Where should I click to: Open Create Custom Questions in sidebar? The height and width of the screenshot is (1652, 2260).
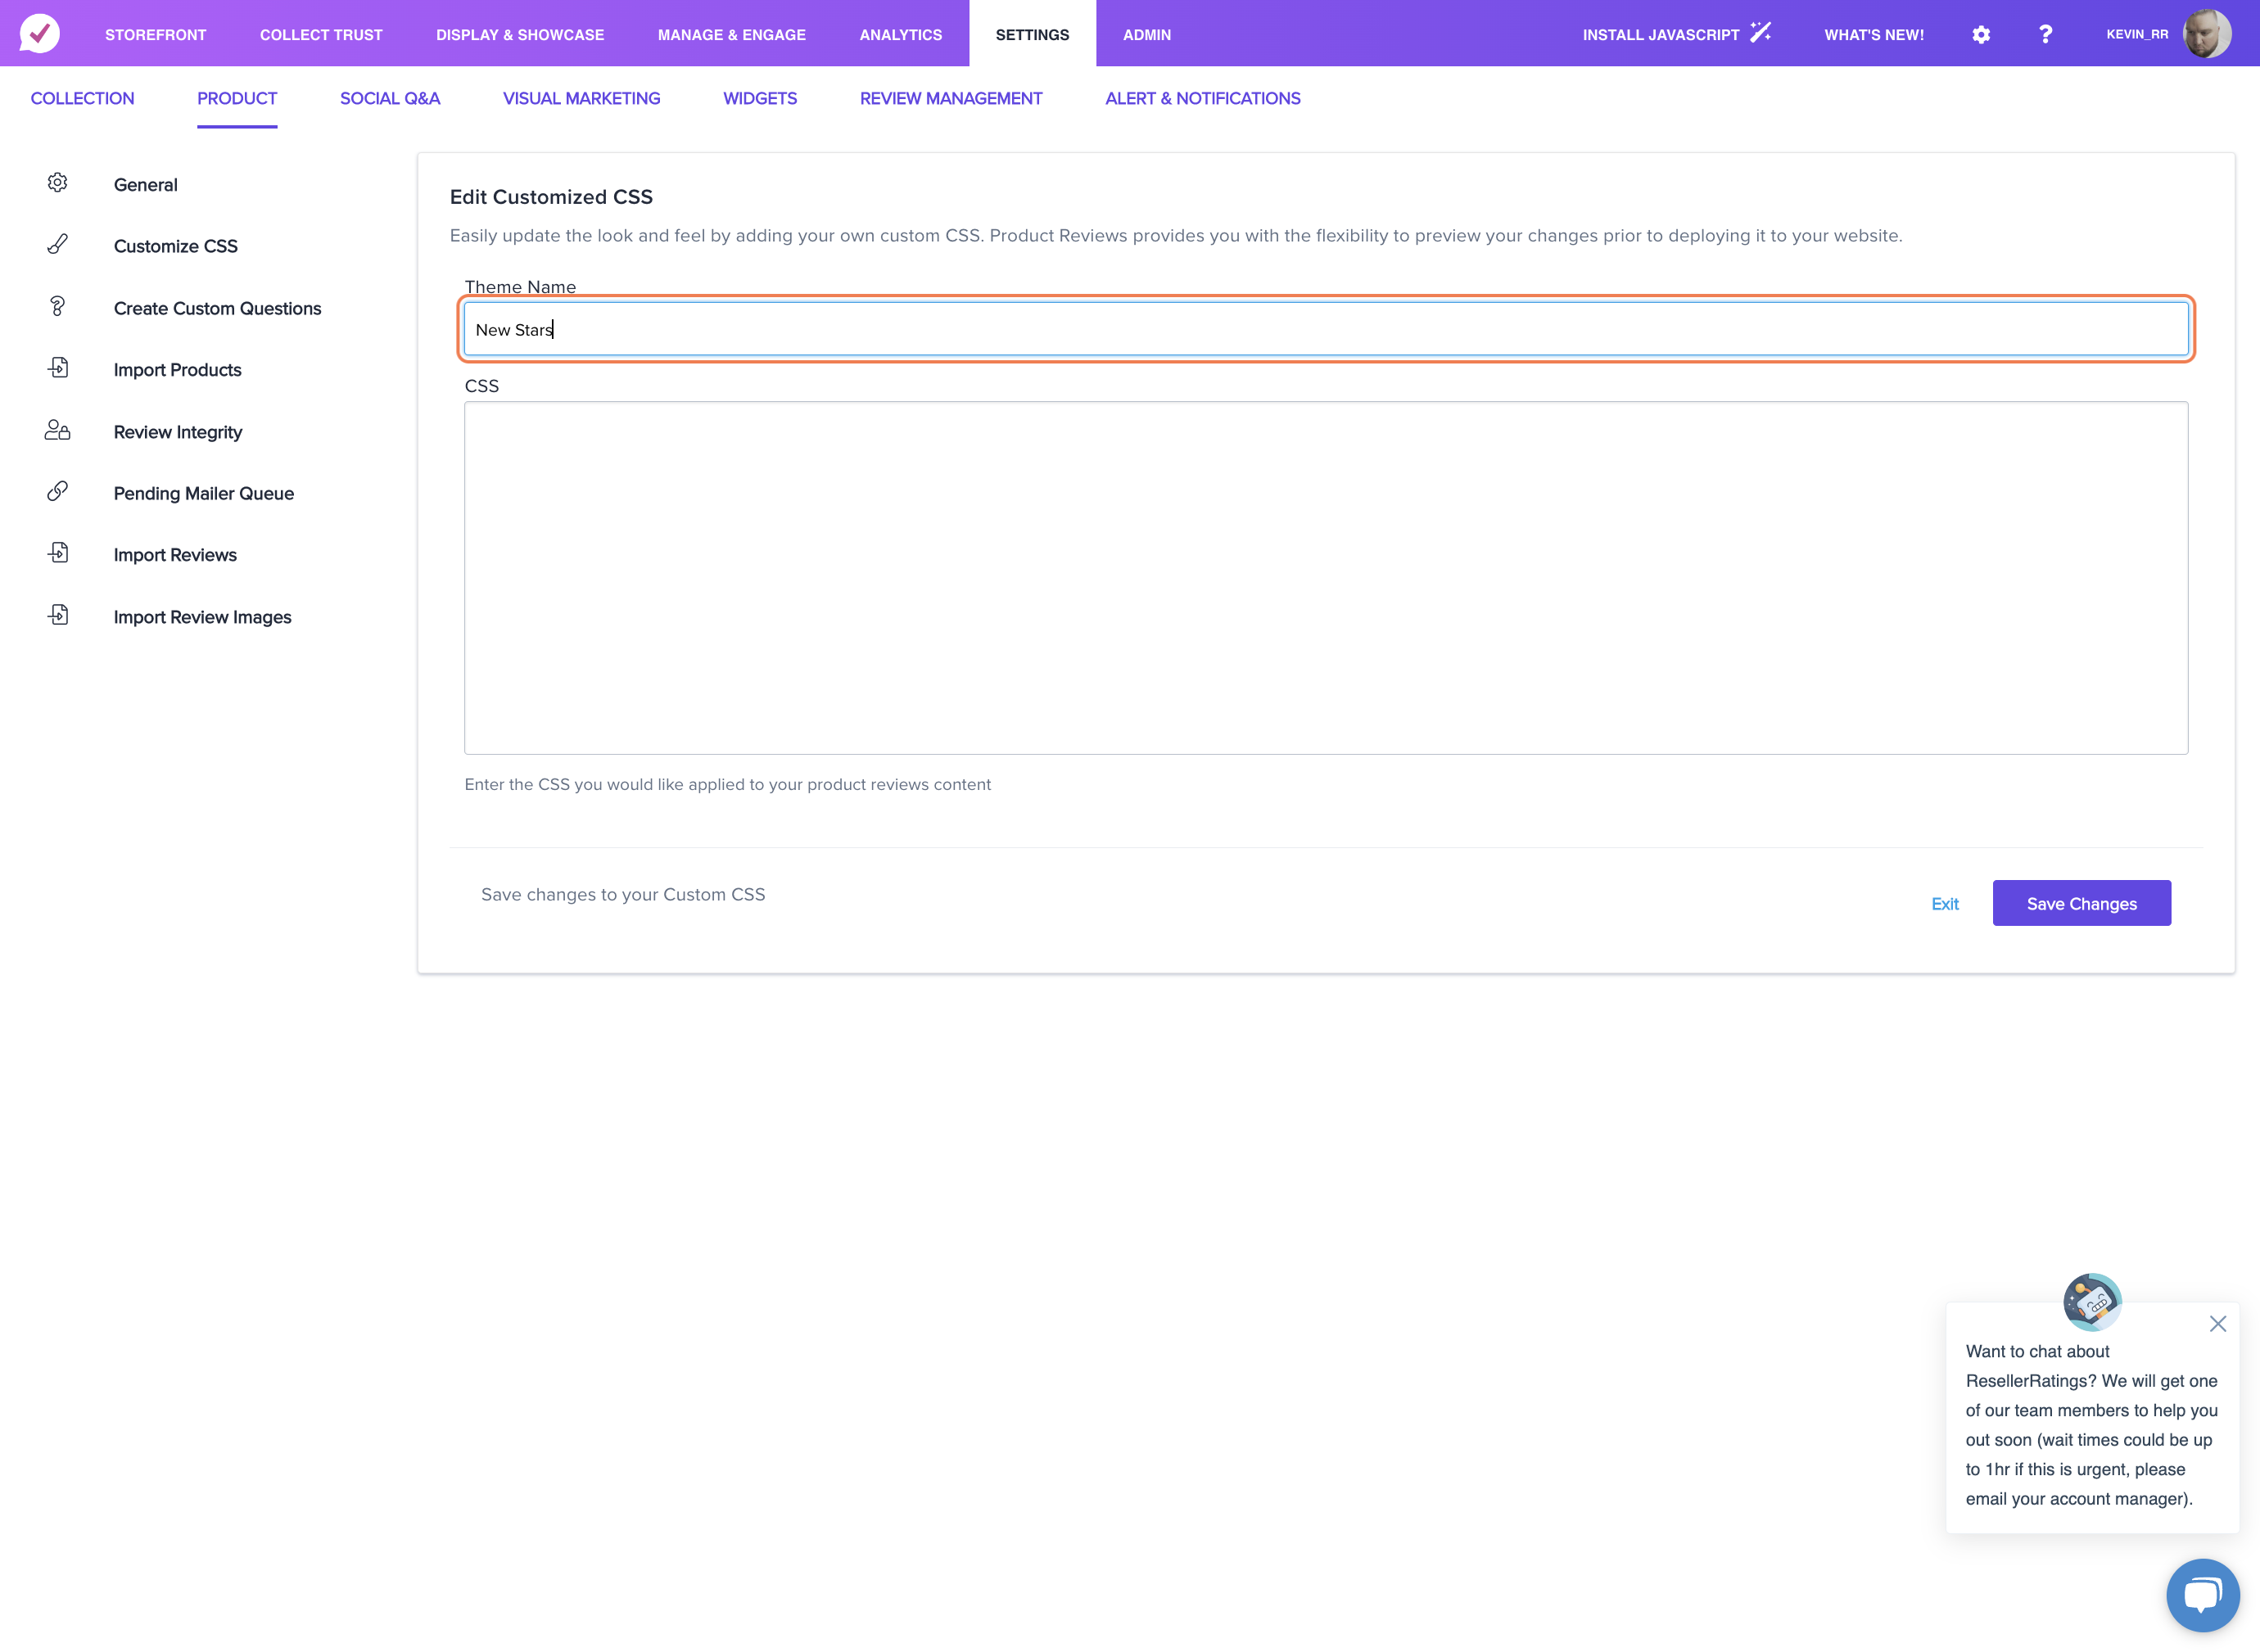[217, 308]
